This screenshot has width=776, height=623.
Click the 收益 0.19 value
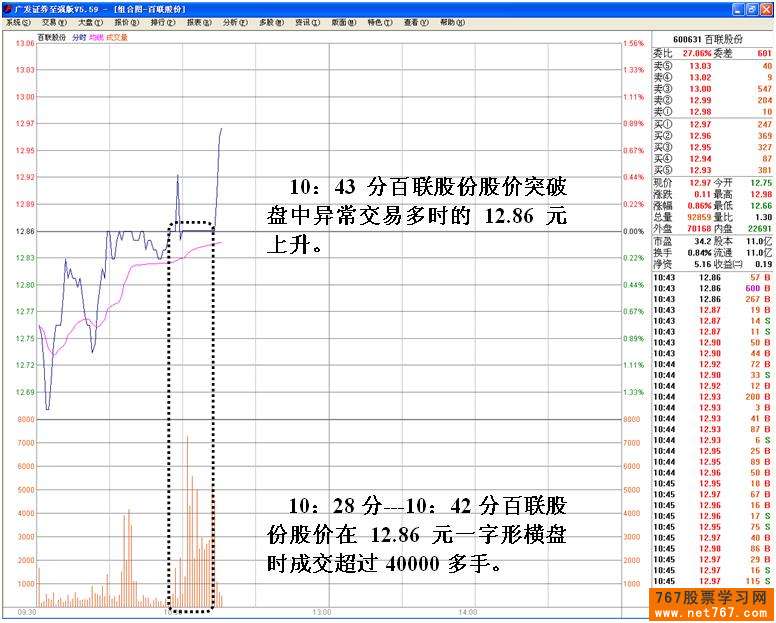(x=764, y=264)
